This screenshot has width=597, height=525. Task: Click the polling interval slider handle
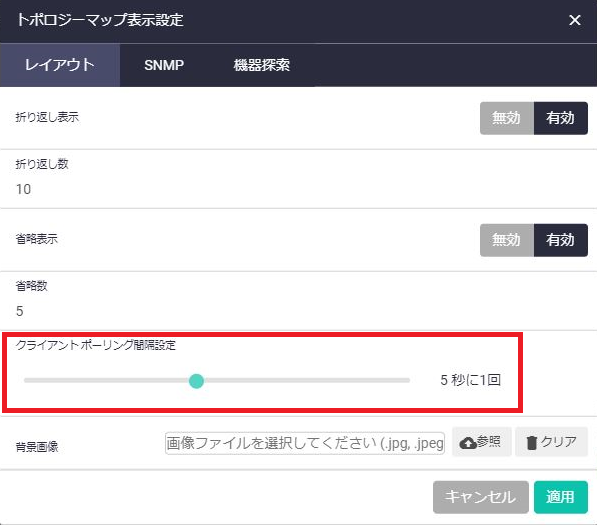(196, 381)
